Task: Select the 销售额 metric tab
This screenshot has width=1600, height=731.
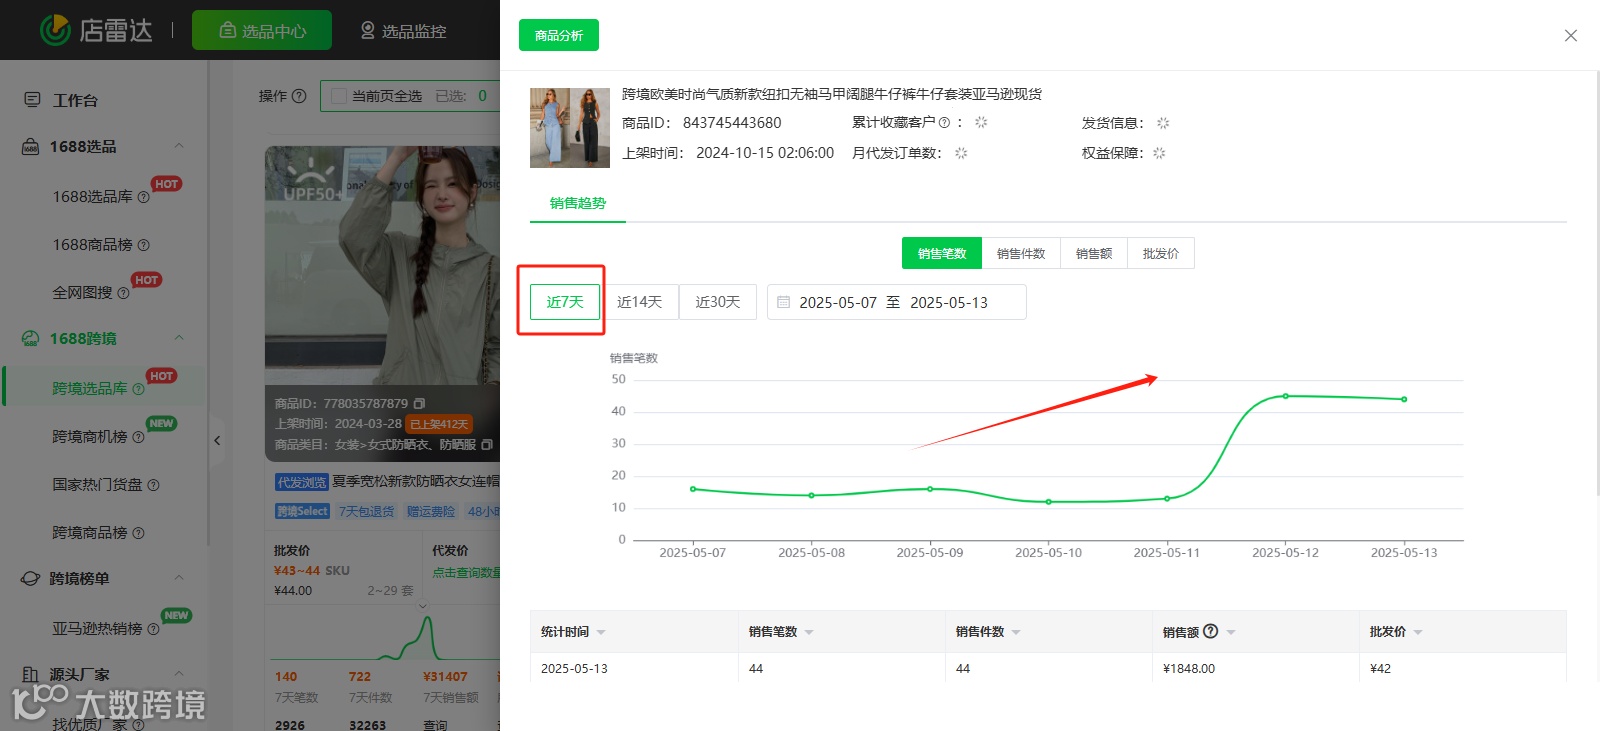Action: point(1094,253)
